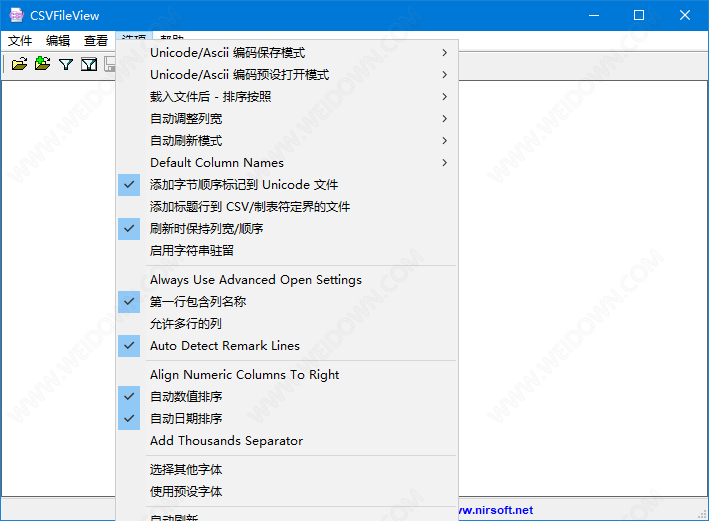This screenshot has width=709, height=521.
Task: Choose 选择其他字体 menu entry
Action: coord(186,470)
